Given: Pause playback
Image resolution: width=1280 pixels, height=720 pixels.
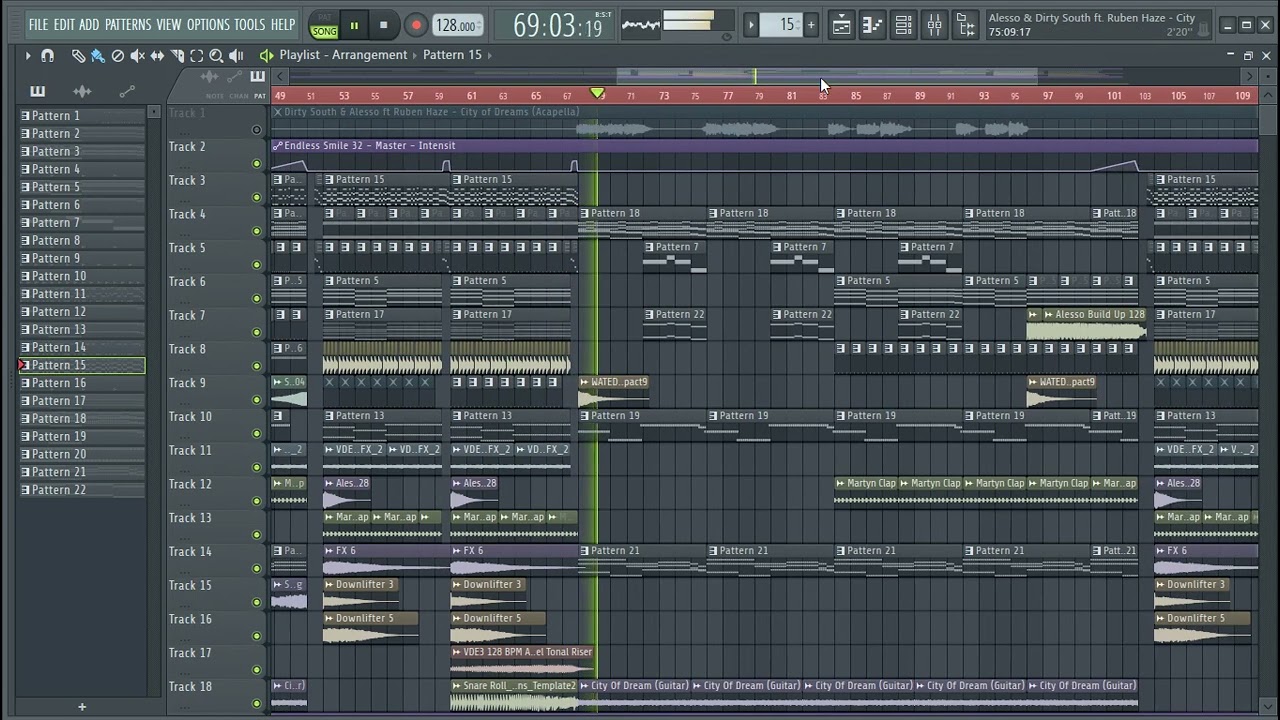Looking at the screenshot, I should click(x=354, y=25).
